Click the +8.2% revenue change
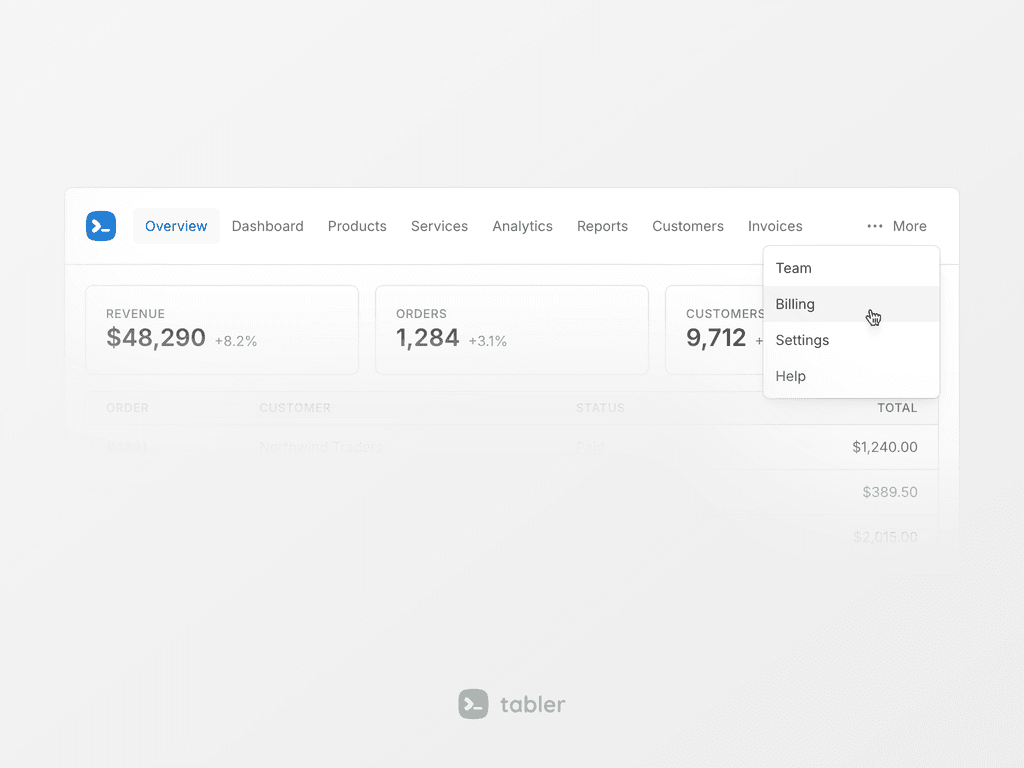 (236, 341)
